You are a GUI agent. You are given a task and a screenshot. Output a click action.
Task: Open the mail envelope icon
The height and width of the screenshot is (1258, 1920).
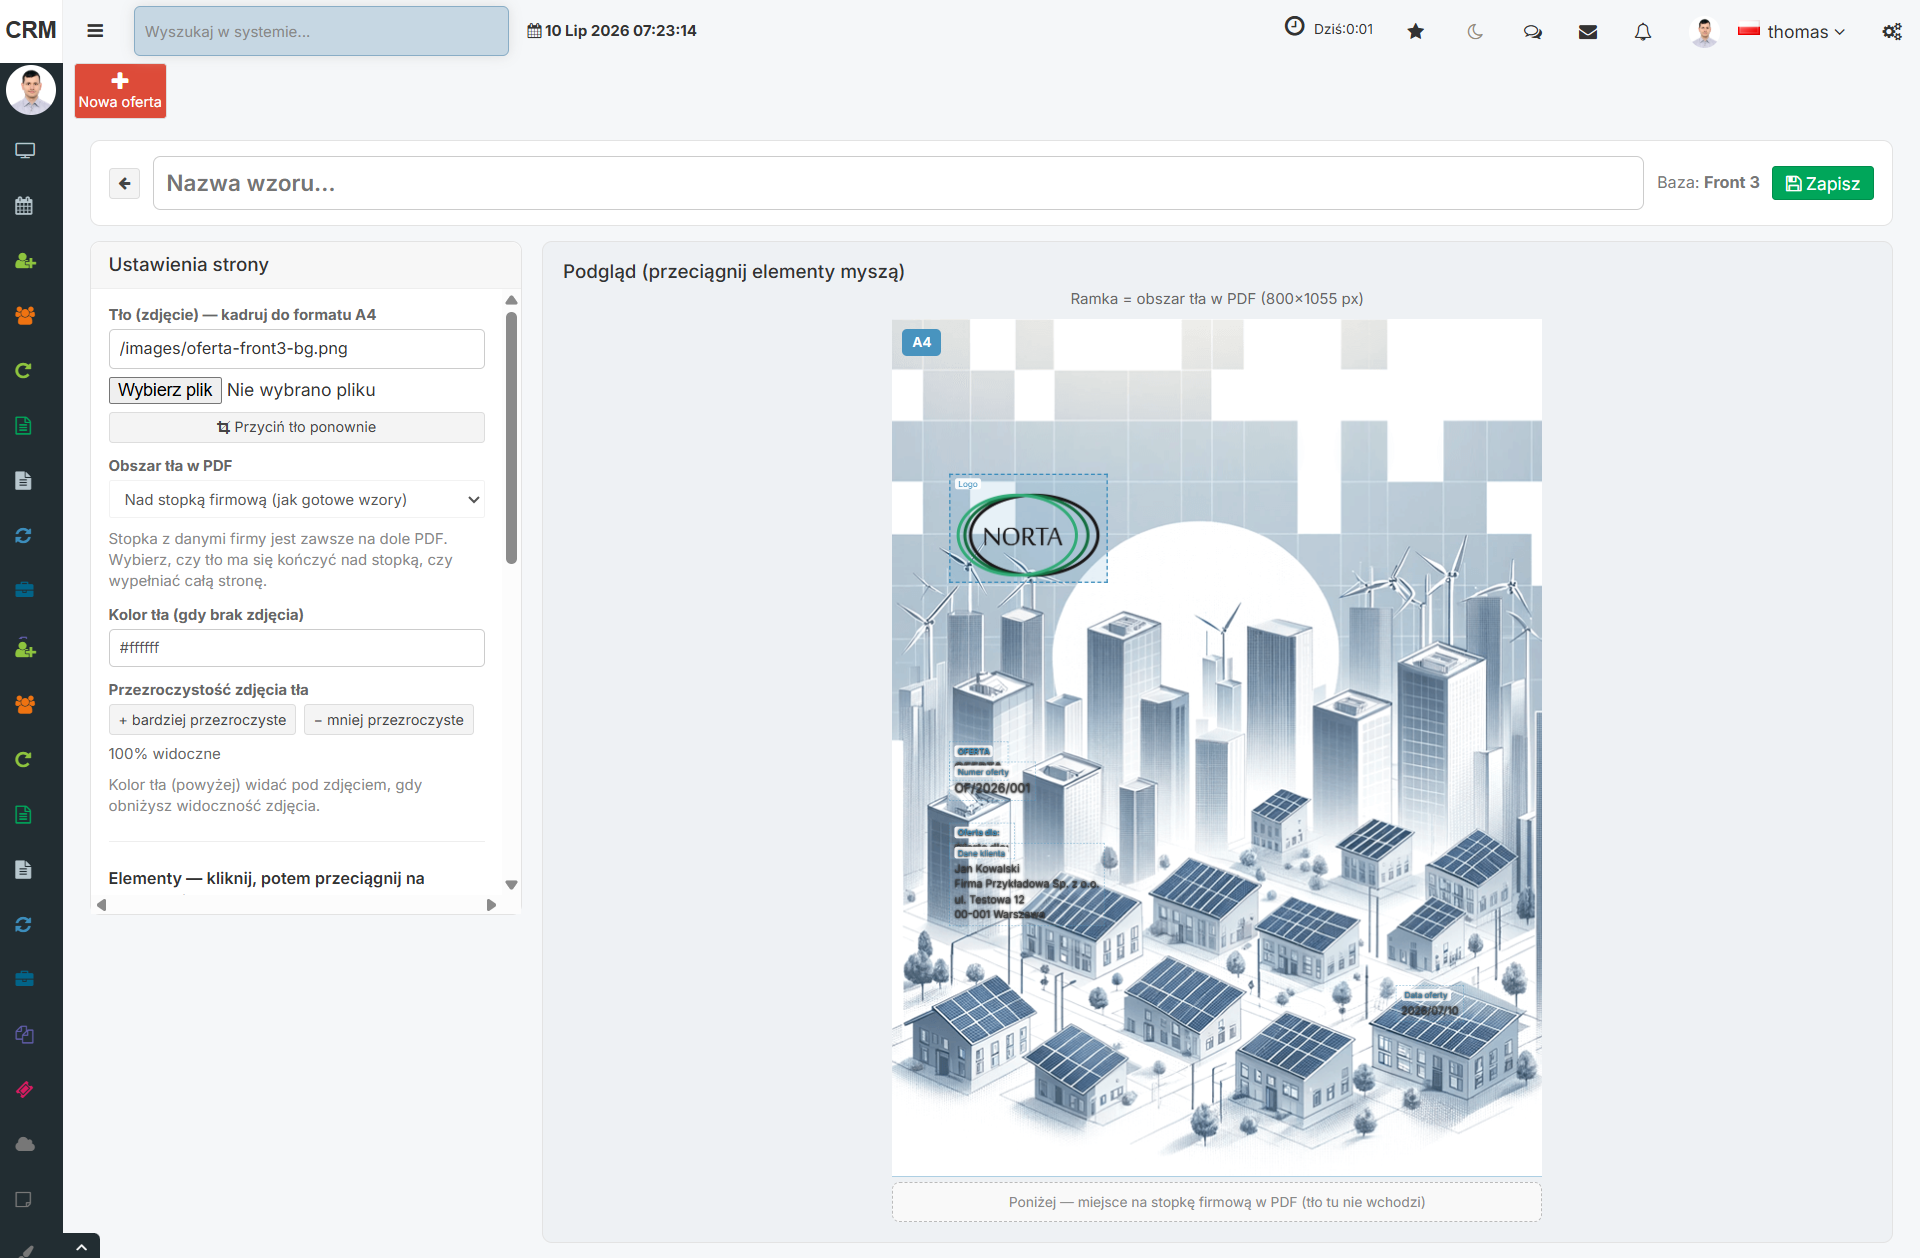[x=1587, y=31]
